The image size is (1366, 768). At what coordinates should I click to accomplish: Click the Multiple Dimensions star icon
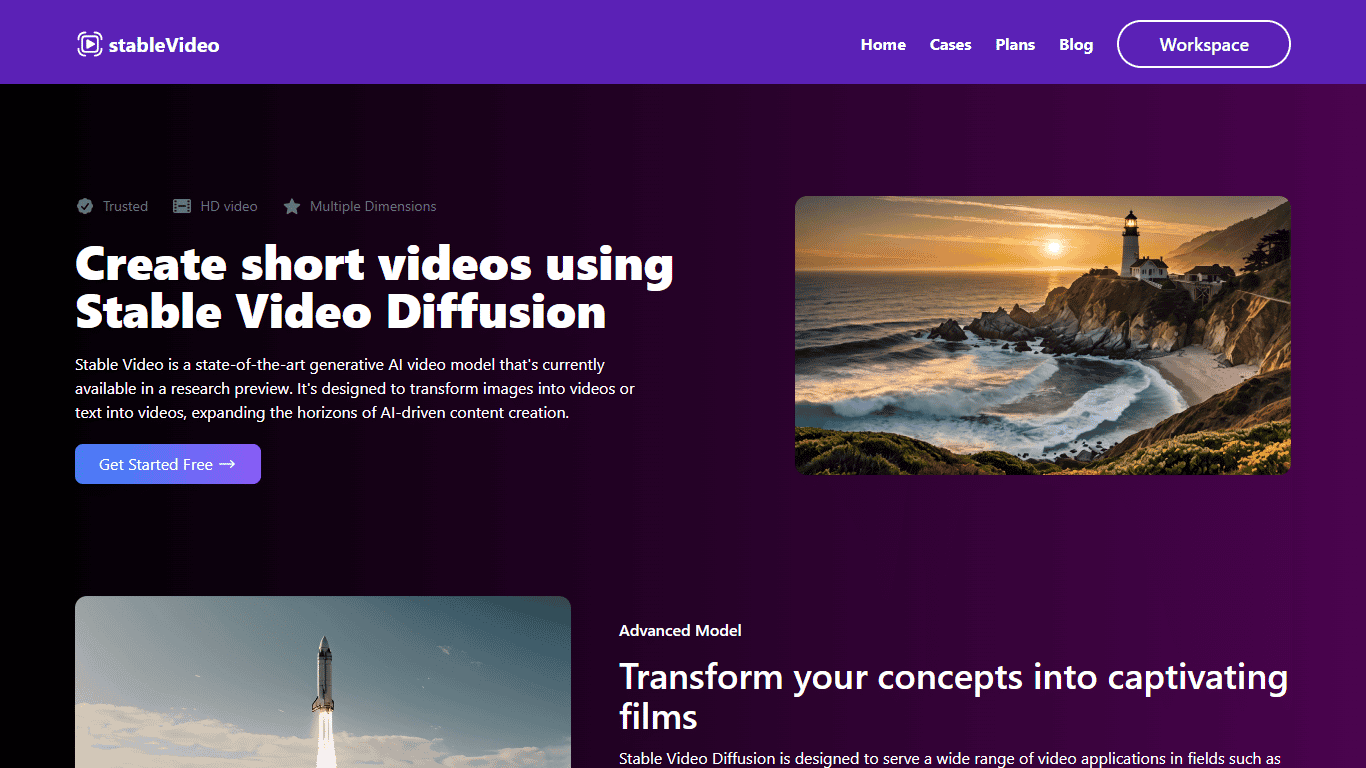coord(291,206)
